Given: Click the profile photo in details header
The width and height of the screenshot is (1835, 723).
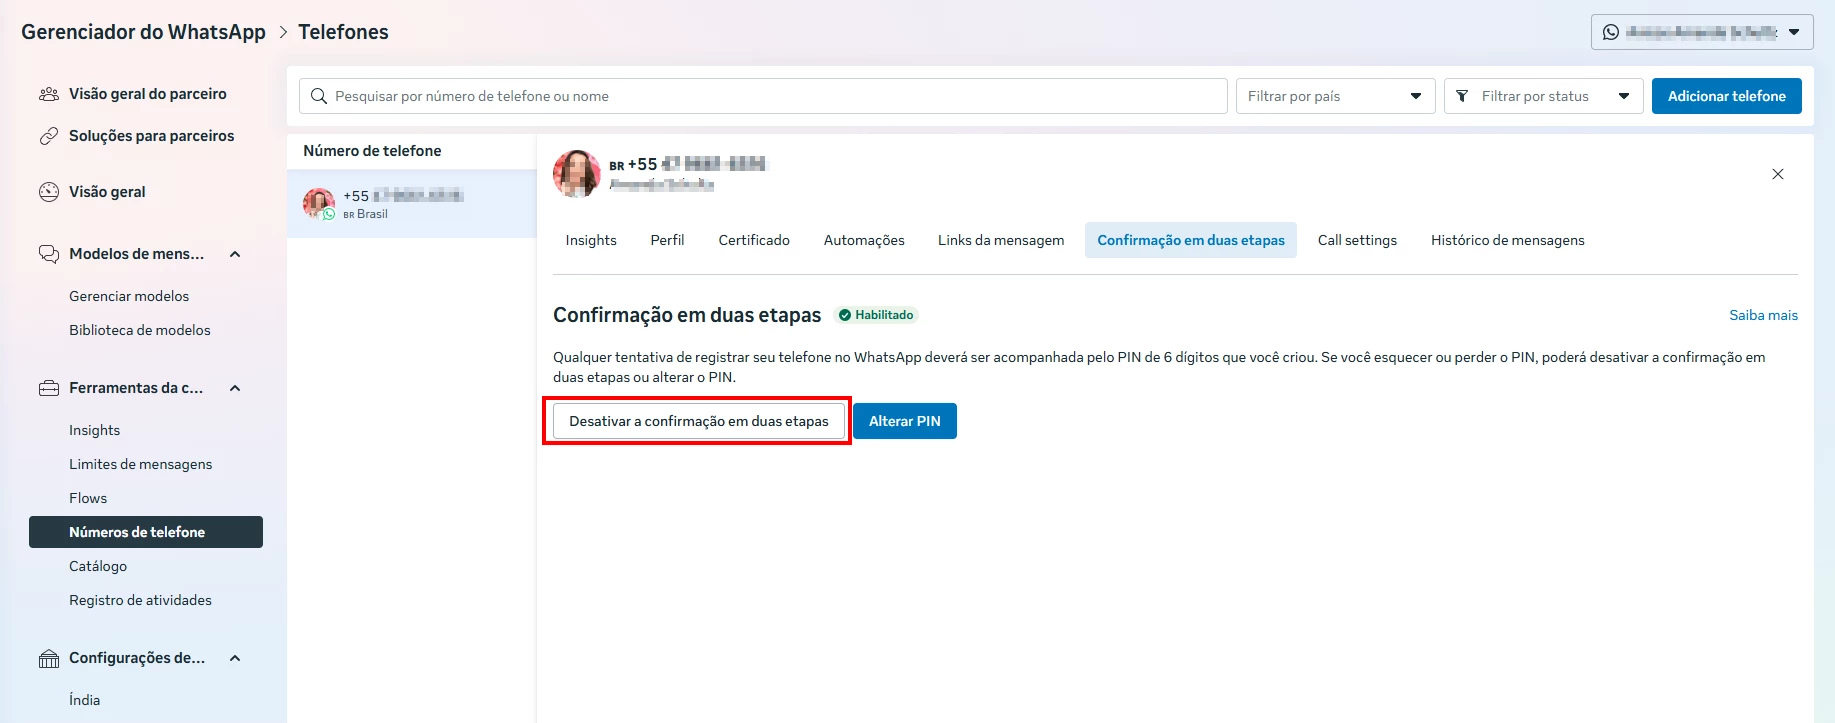Looking at the screenshot, I should tap(577, 174).
